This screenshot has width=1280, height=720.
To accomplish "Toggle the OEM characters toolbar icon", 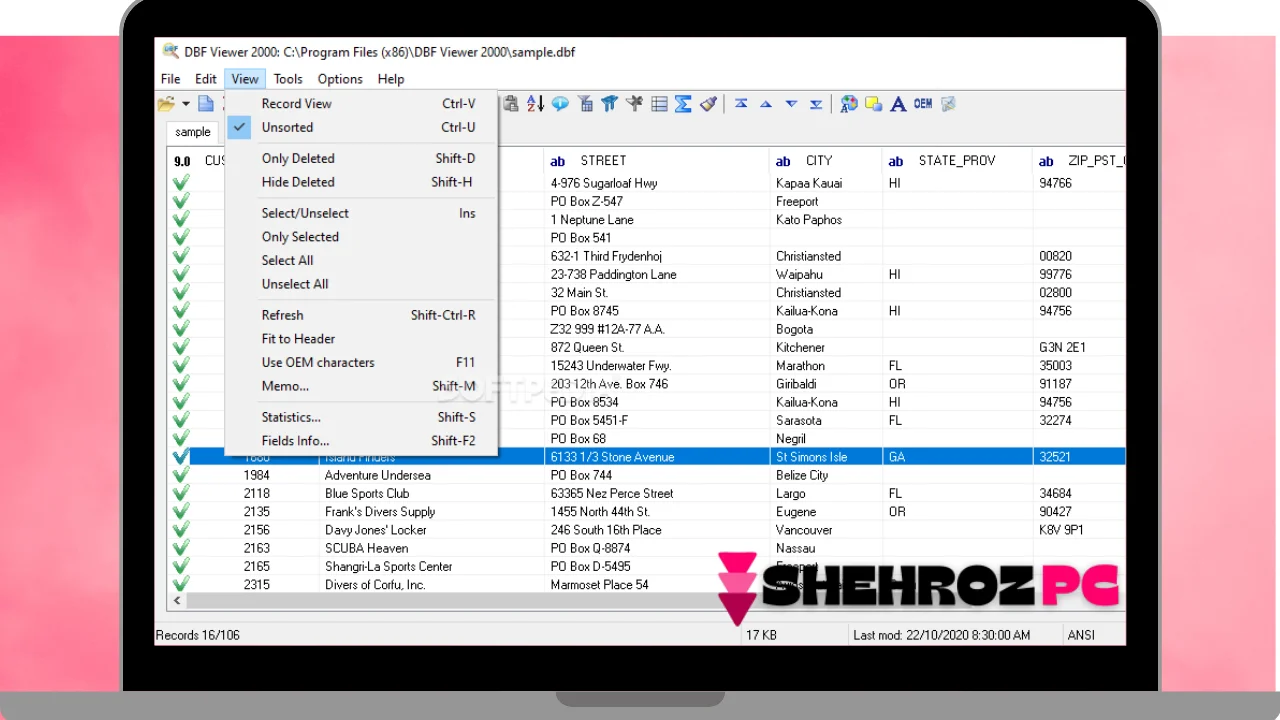I will coord(923,103).
